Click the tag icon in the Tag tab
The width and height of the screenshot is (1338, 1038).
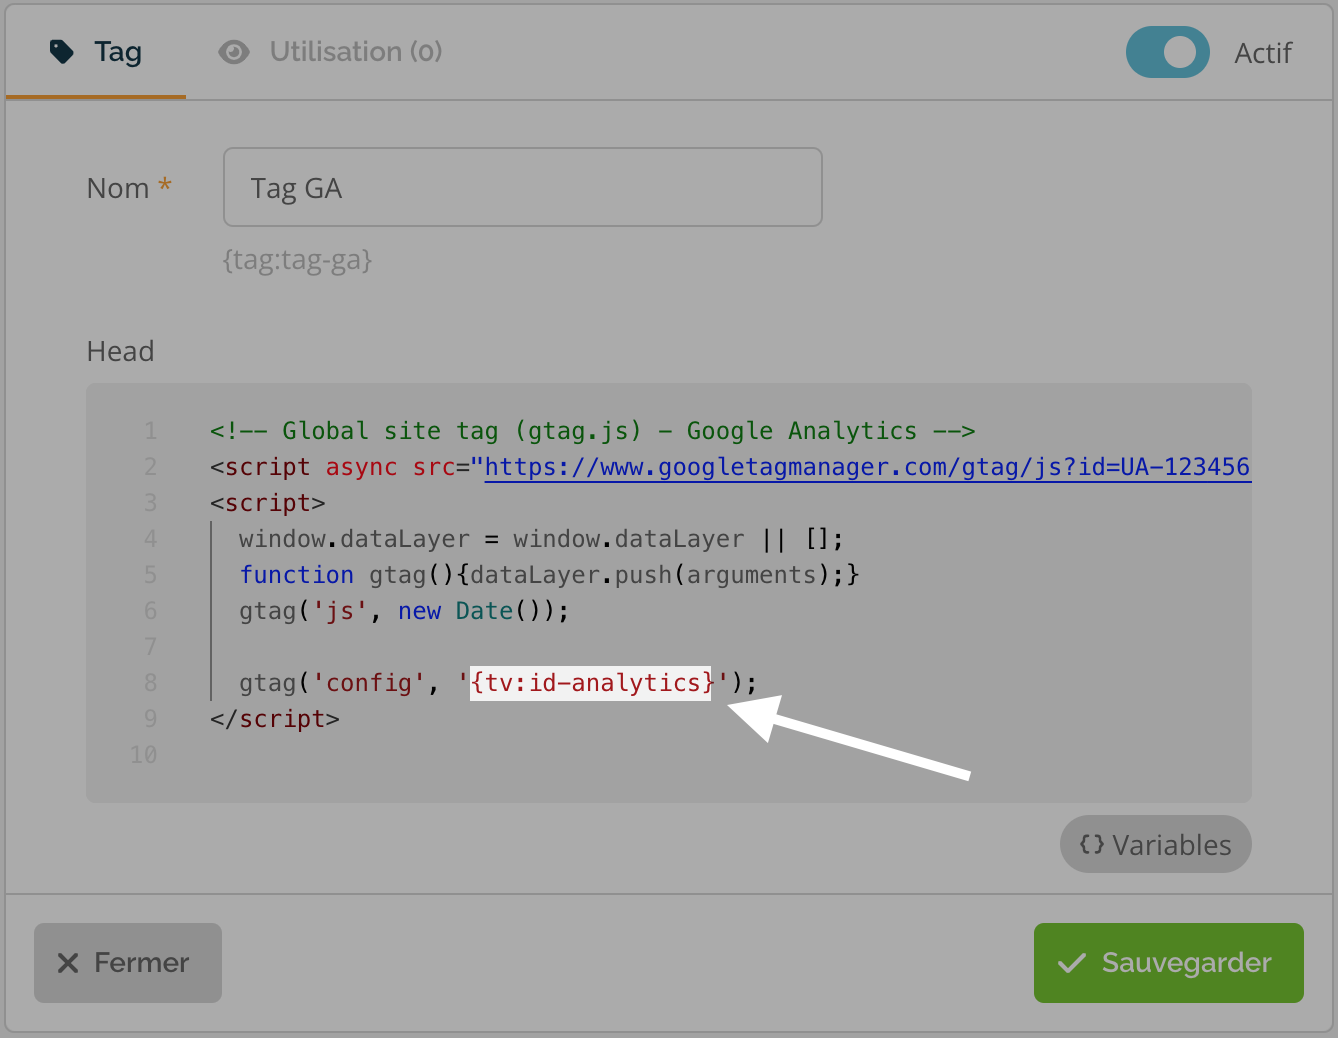pyautogui.click(x=62, y=52)
